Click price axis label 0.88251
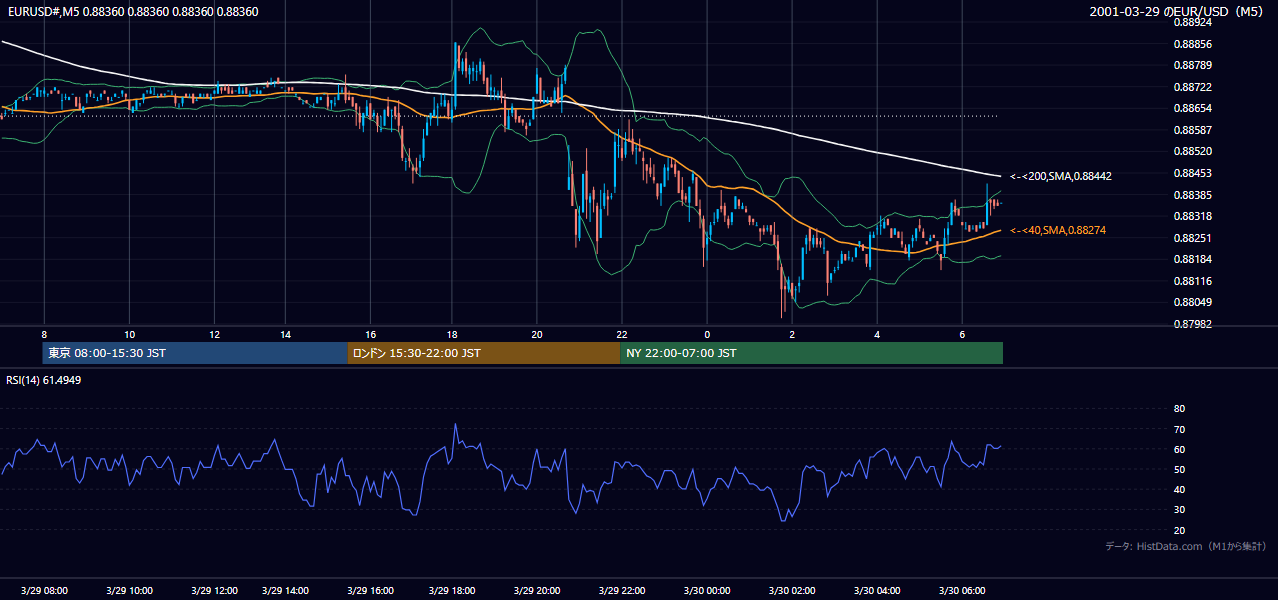 coord(1193,238)
